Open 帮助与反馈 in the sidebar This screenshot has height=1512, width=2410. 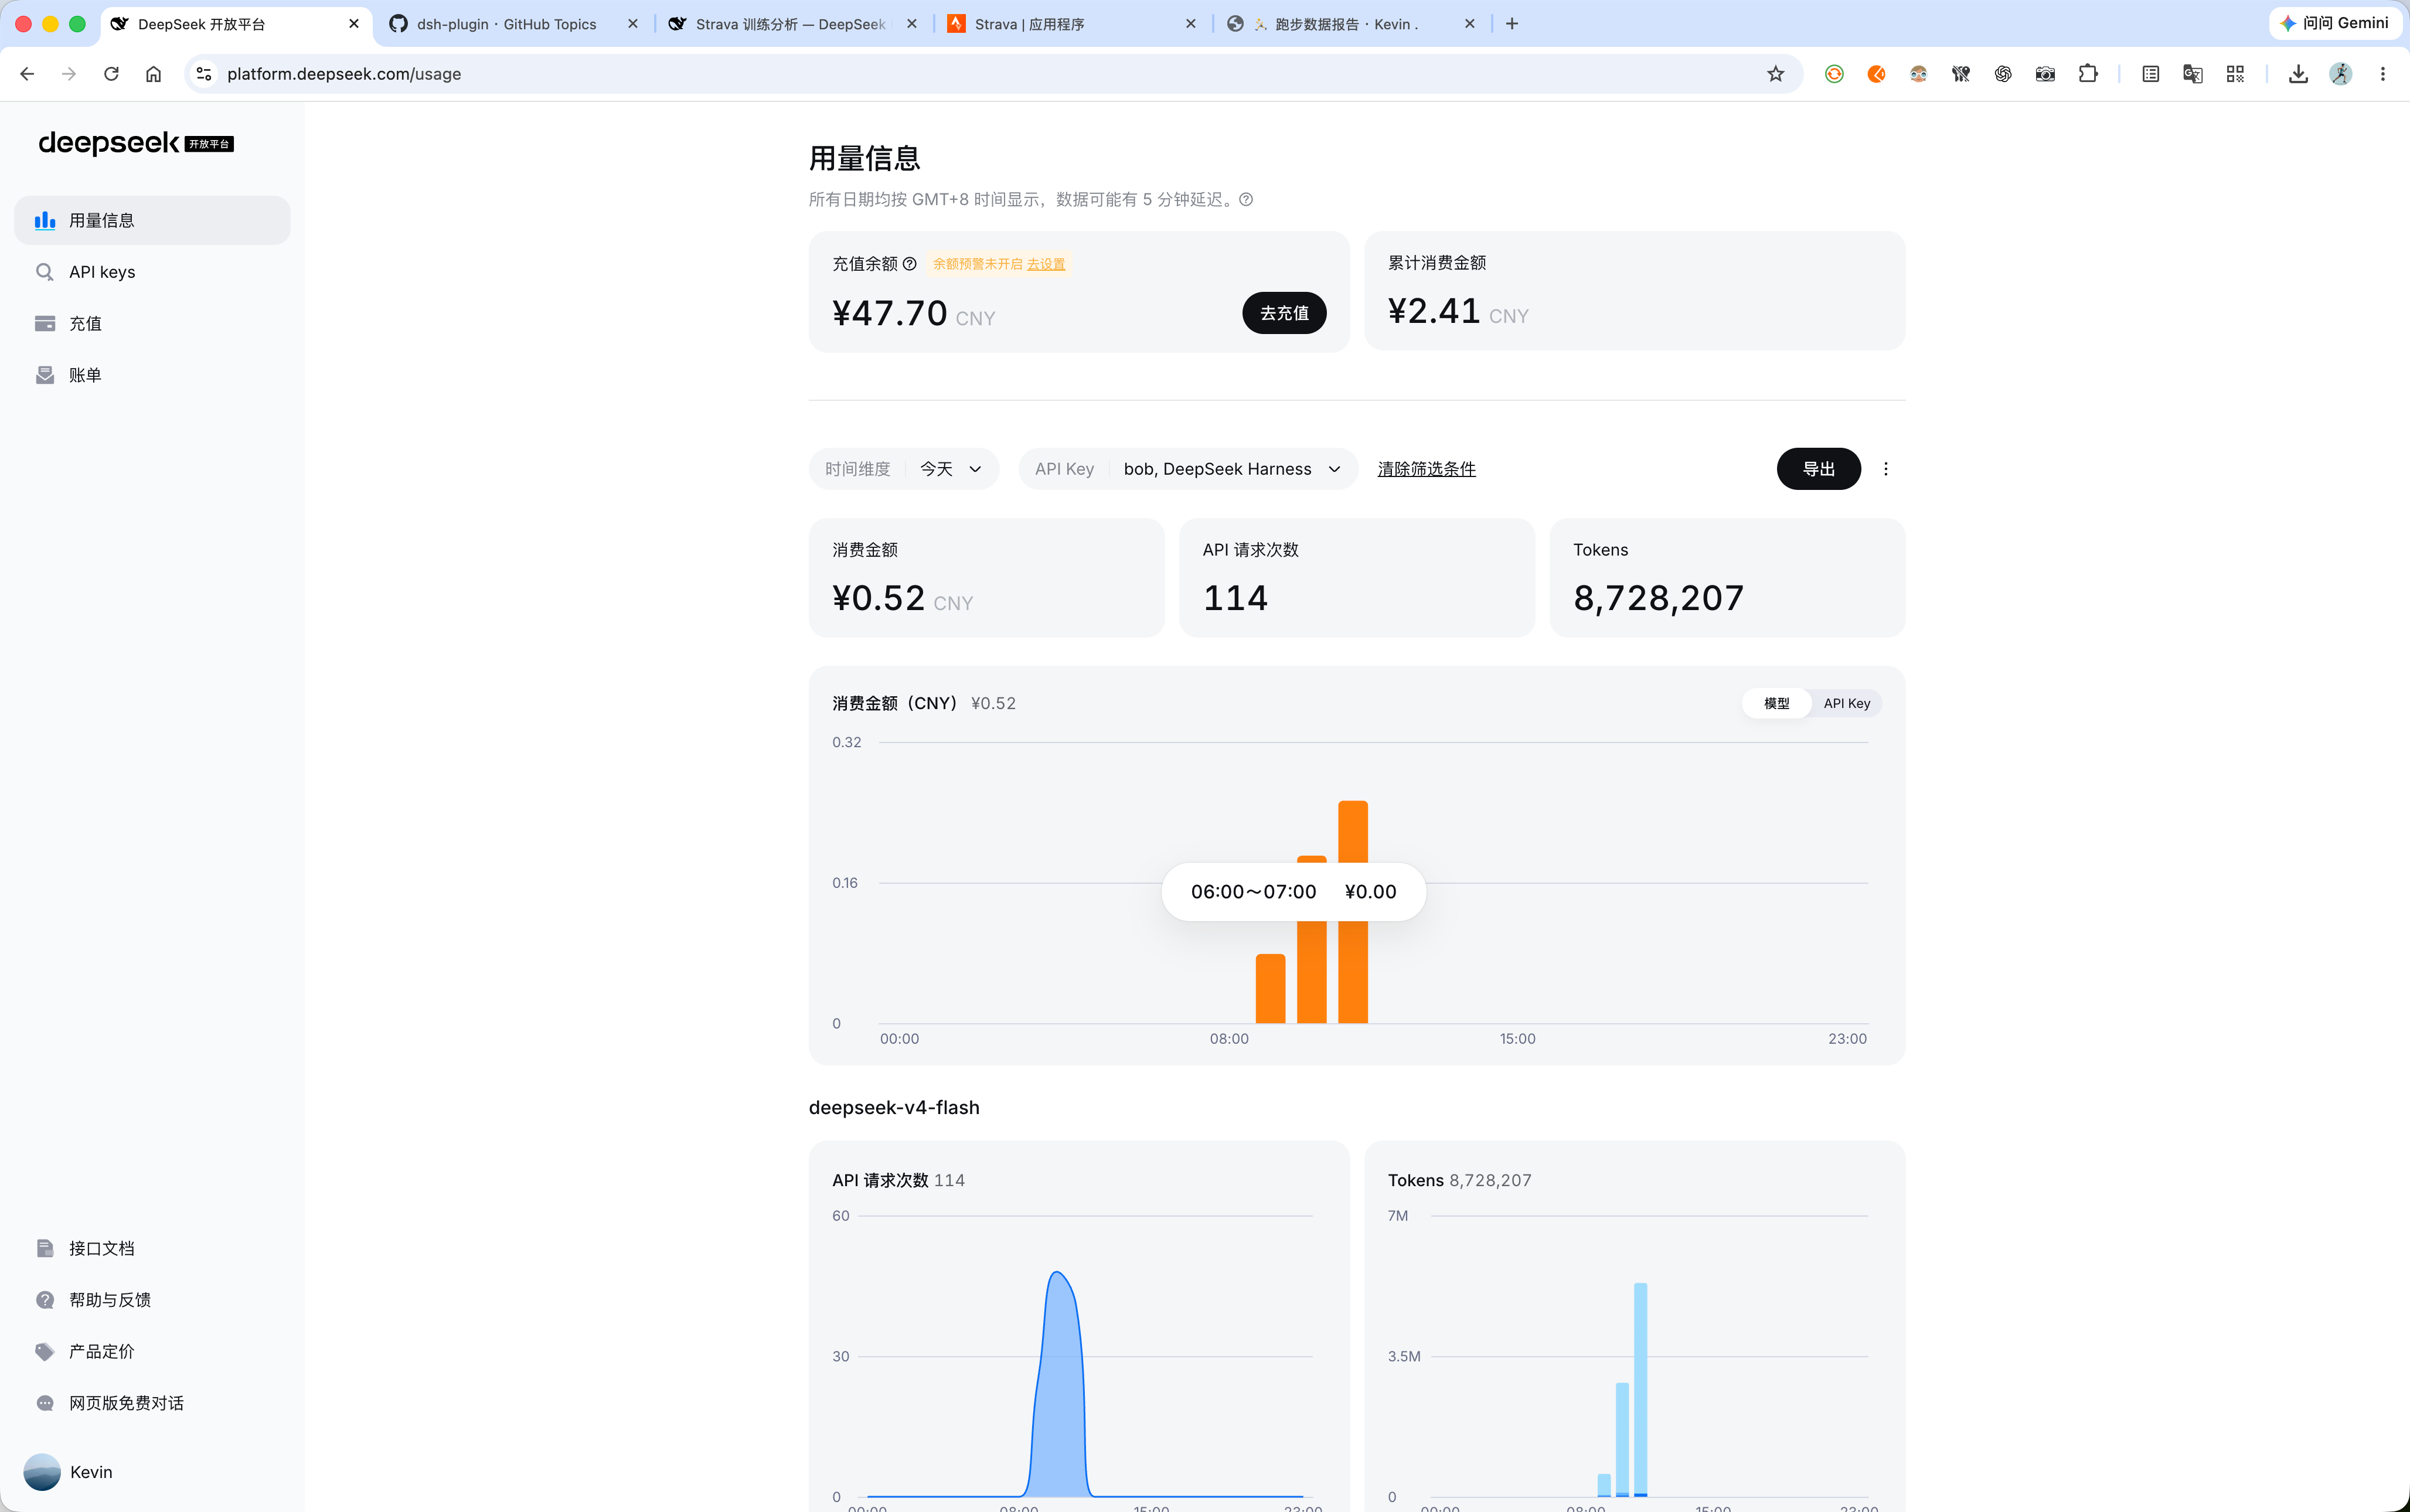point(152,1299)
